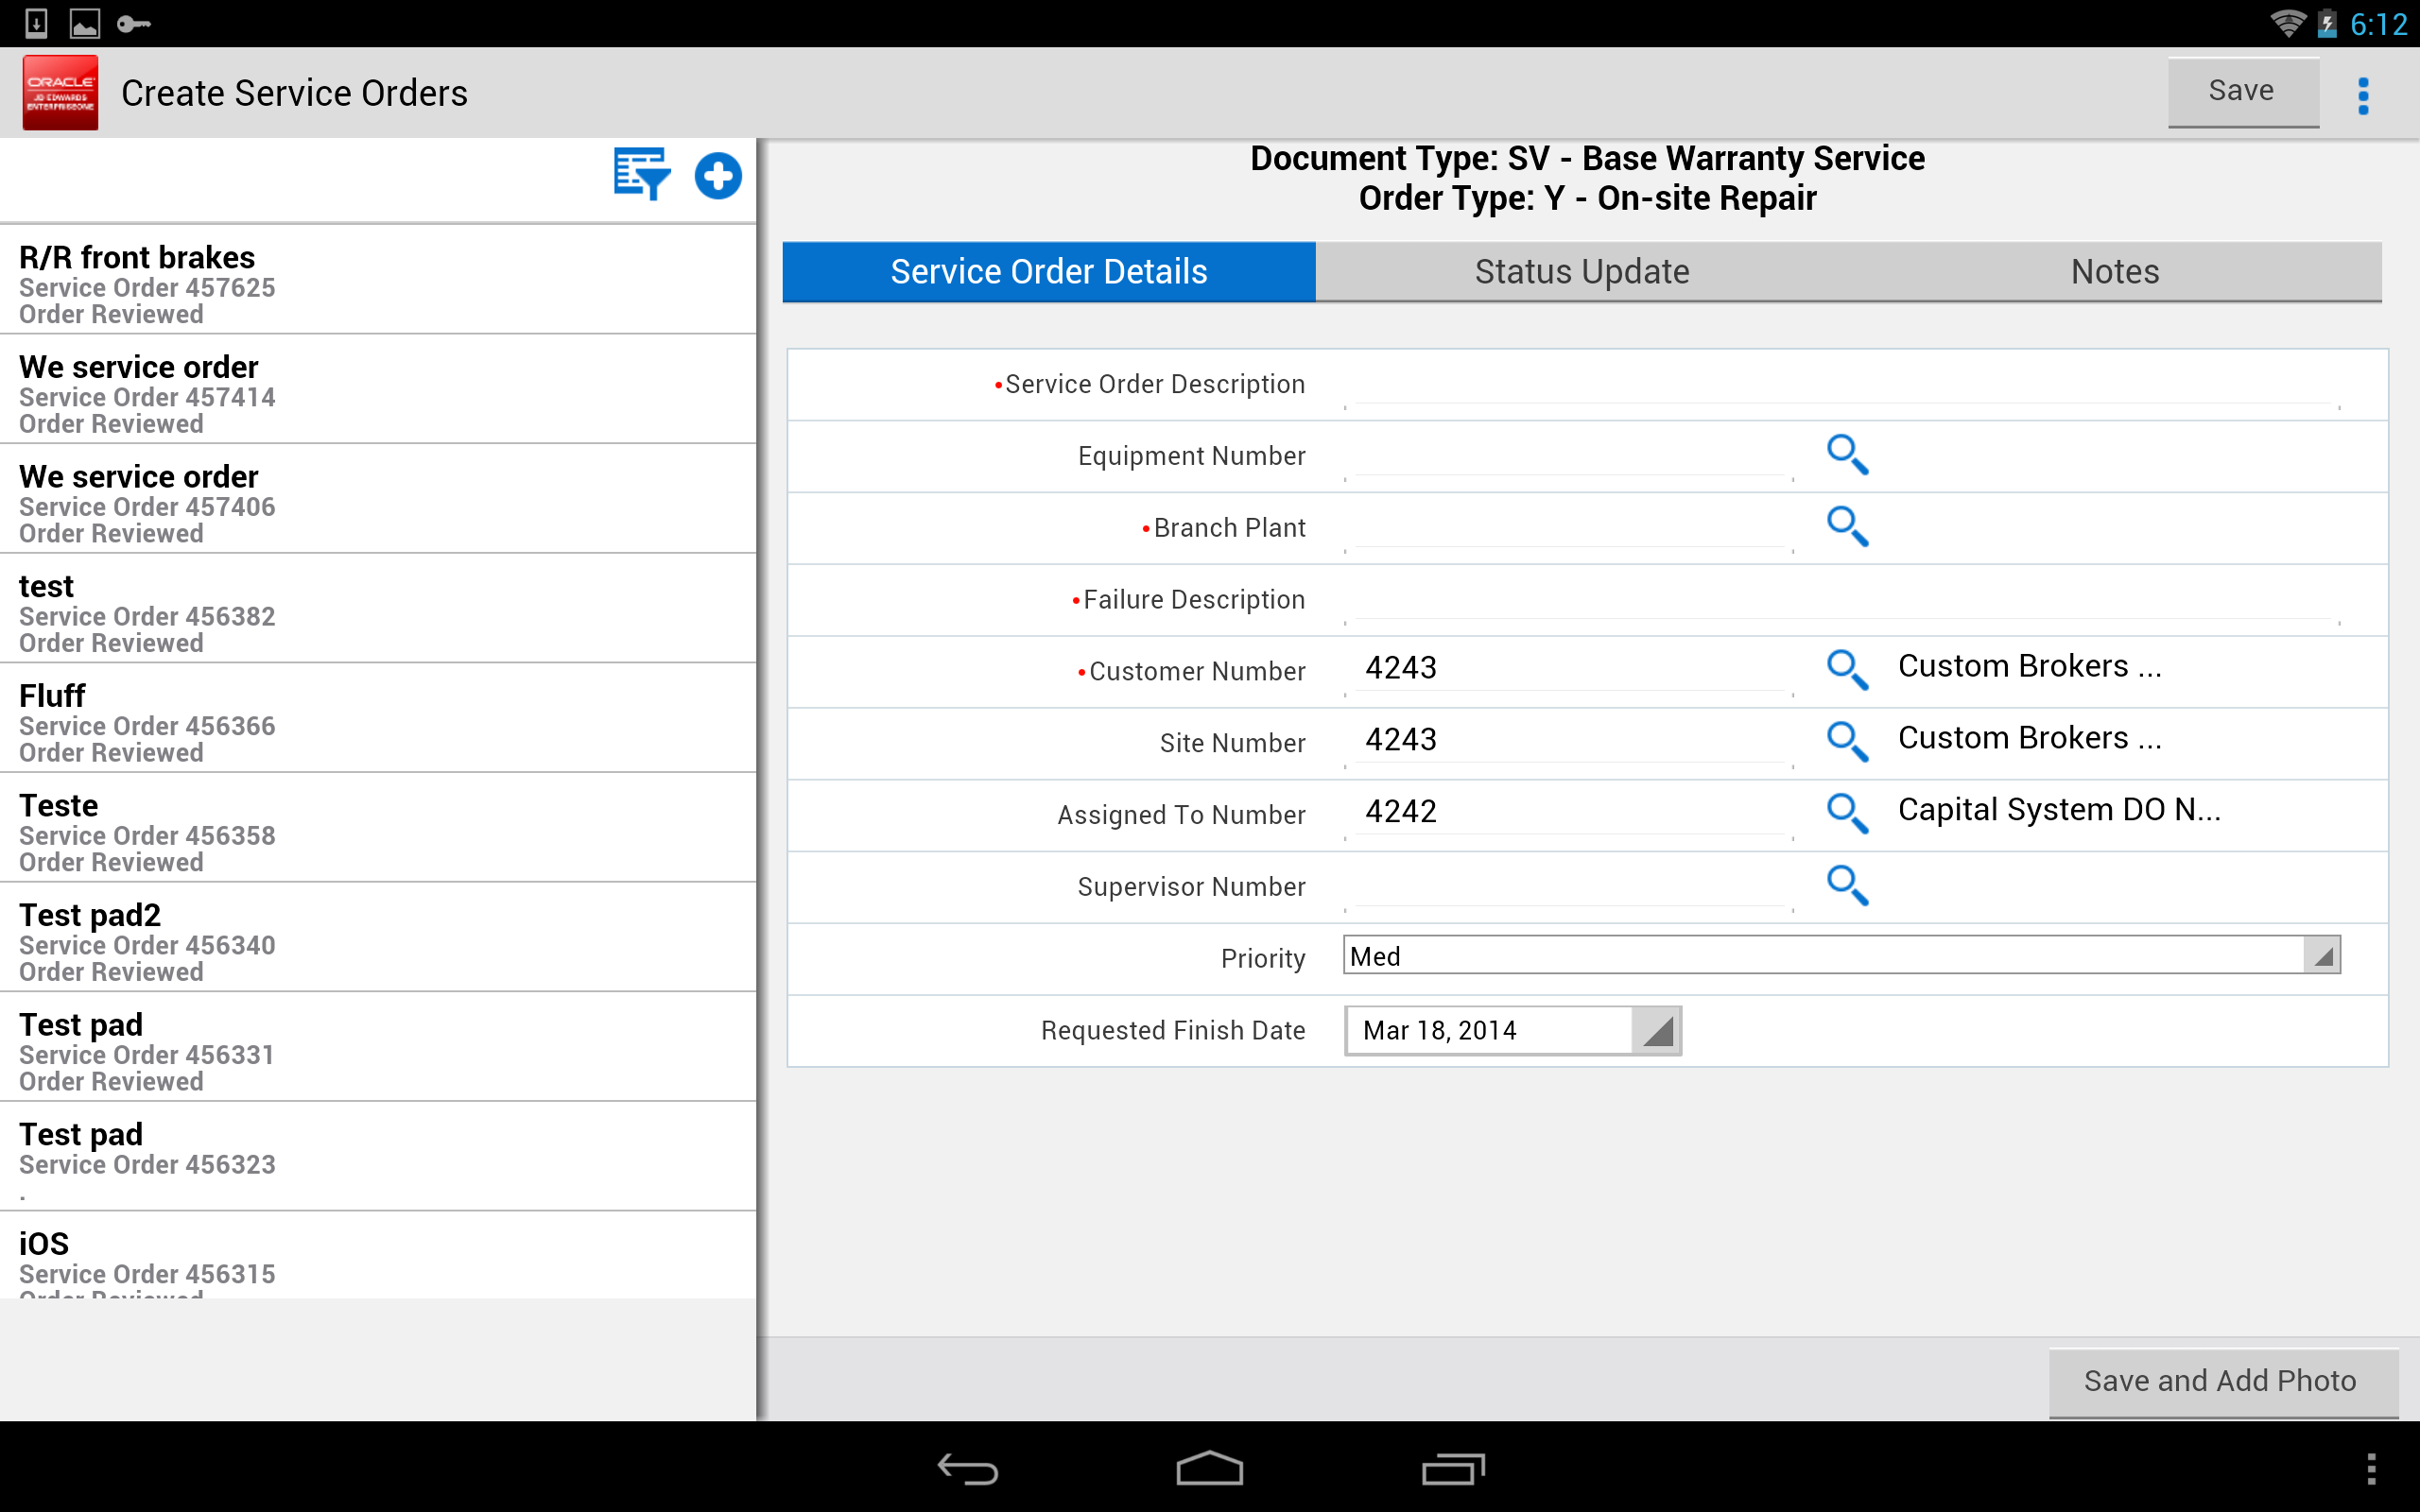The image size is (2420, 1512).
Task: Tap Custom Brokers text beside Site Number
Action: (x=2029, y=738)
